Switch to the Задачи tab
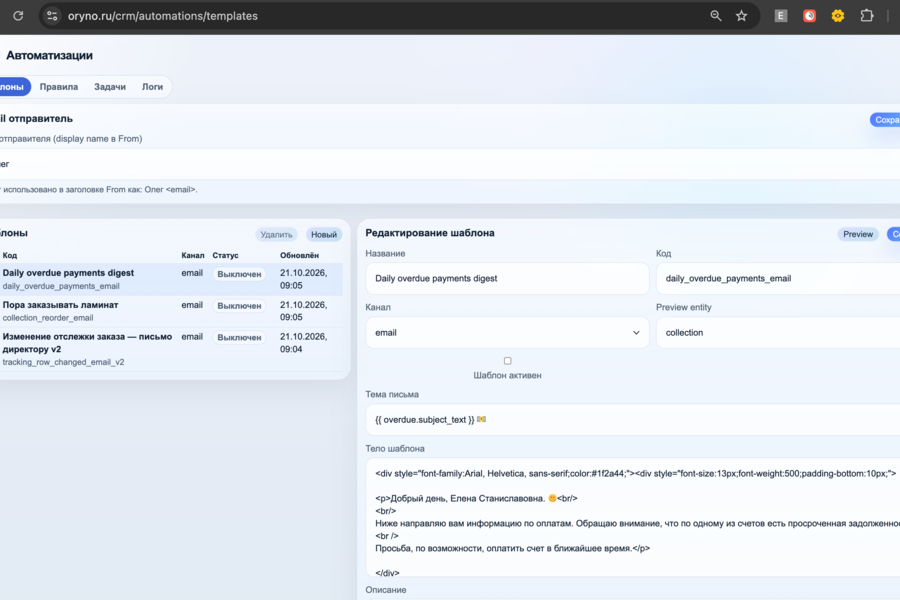This screenshot has height=600, width=900. click(110, 87)
